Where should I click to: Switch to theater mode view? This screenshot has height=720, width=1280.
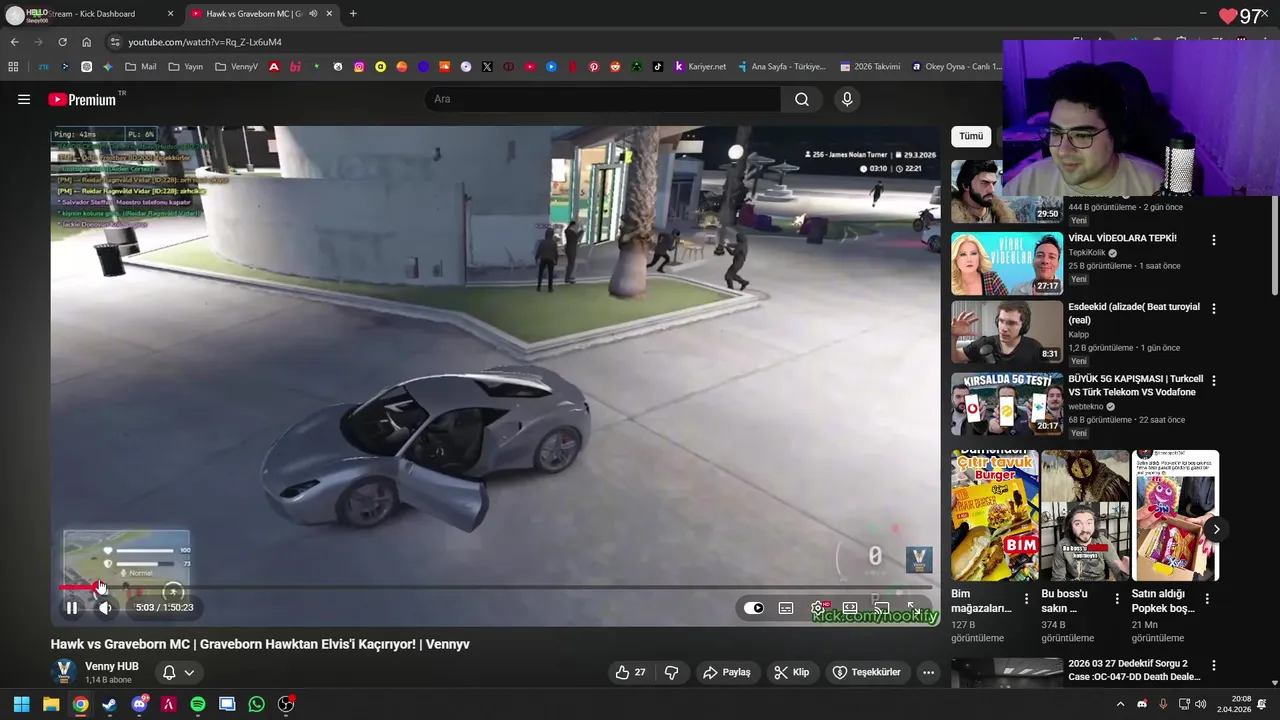850,608
